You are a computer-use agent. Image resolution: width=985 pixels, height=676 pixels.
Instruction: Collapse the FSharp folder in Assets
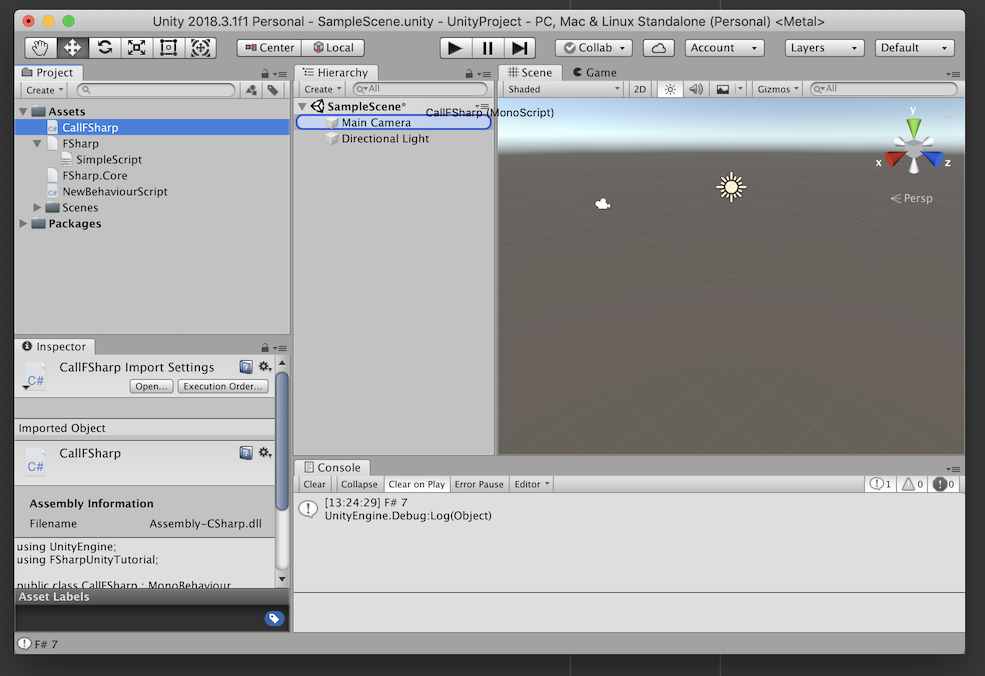[x=37, y=143]
